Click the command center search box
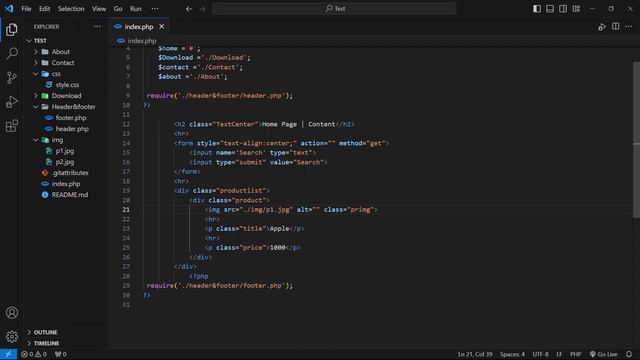Screen dimensions: 640x360 (334, 9)
